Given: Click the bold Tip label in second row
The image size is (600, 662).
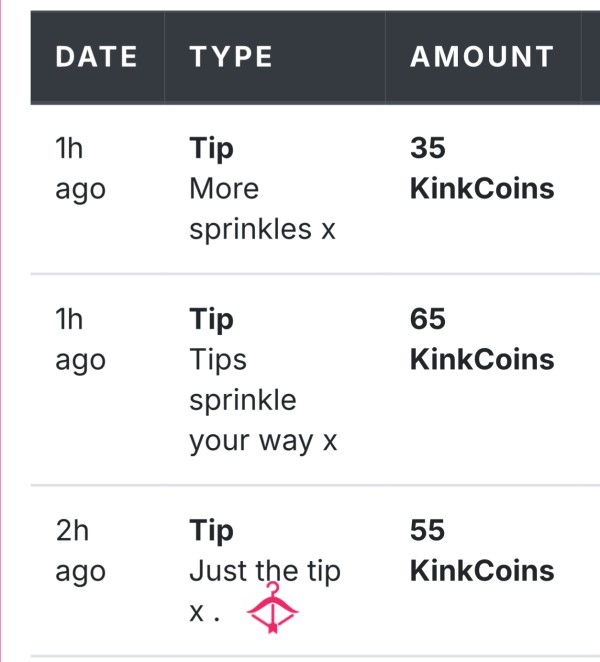Looking at the screenshot, I should pyautogui.click(x=211, y=320).
